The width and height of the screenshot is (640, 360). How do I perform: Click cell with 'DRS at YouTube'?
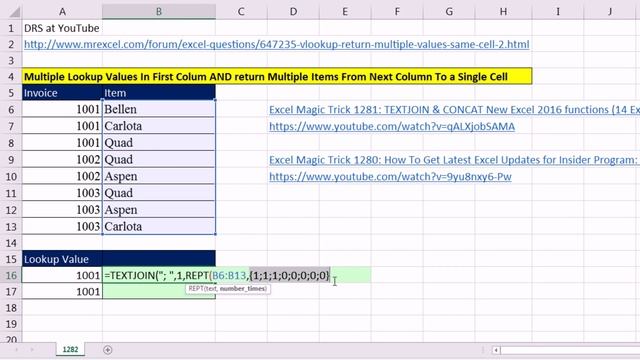point(62,28)
